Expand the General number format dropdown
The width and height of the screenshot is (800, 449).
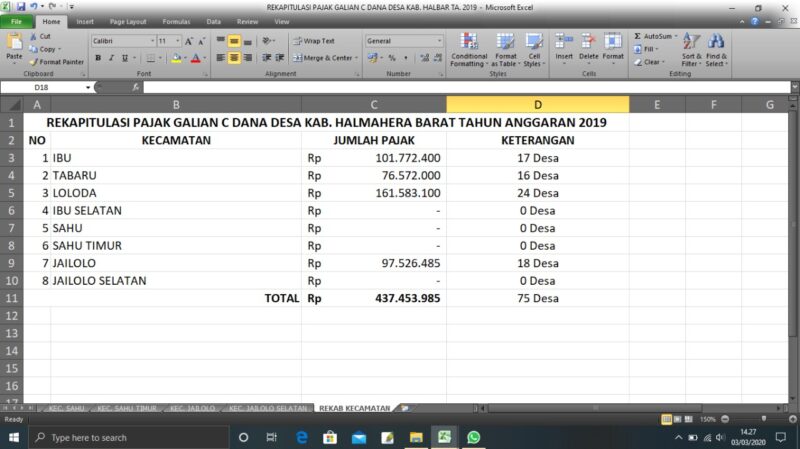[438, 41]
